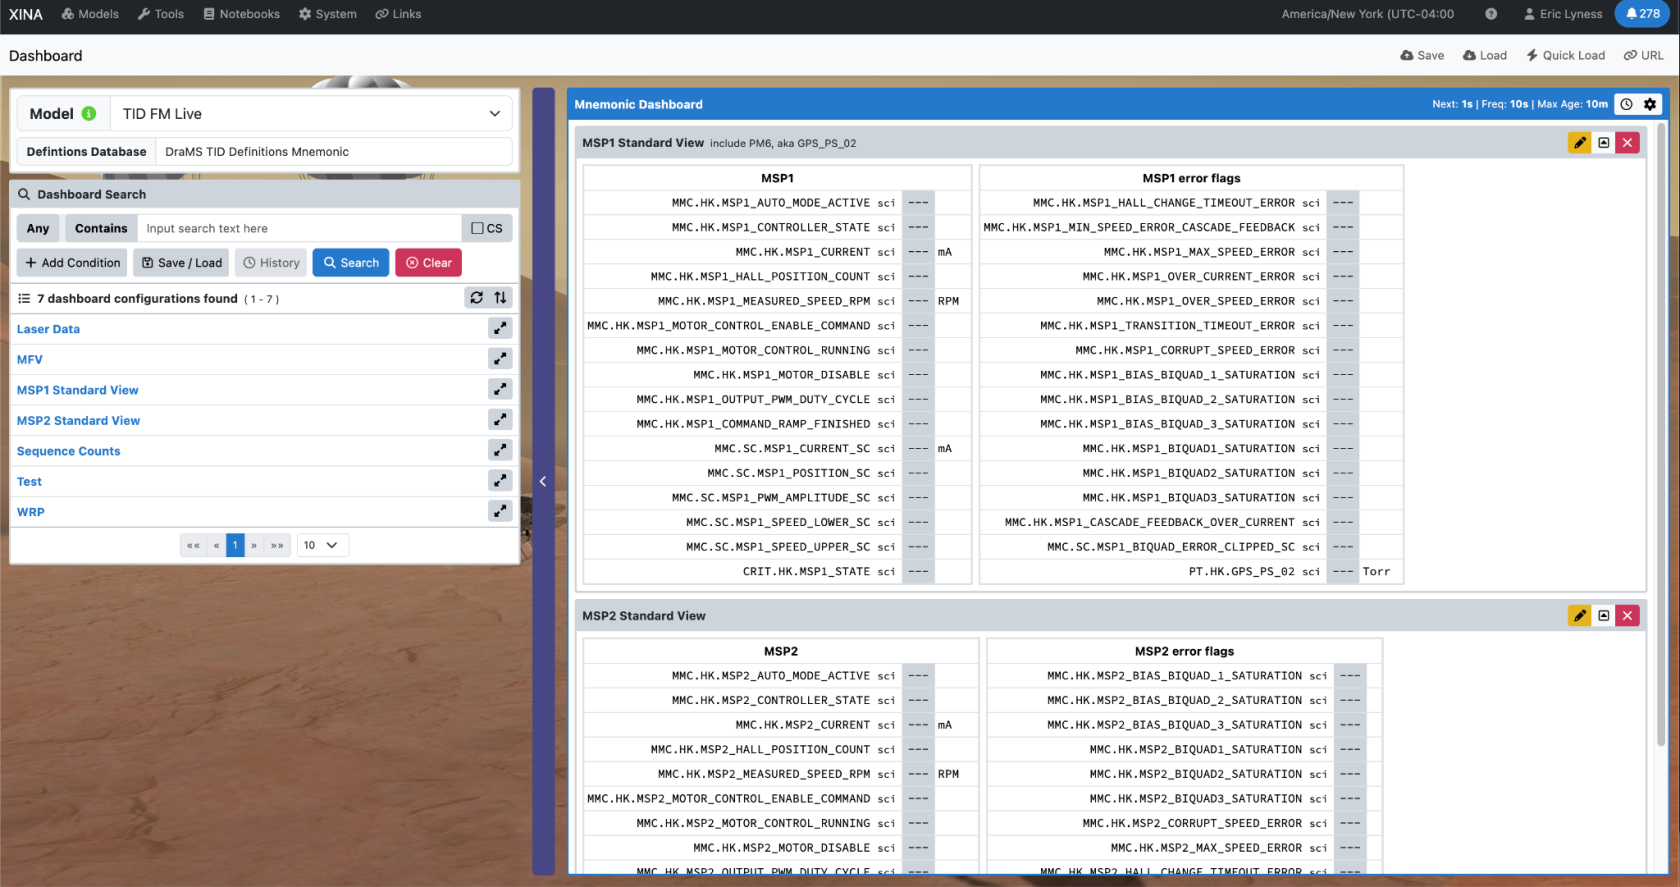Close the MSP2 Standard View panel

coord(1628,616)
